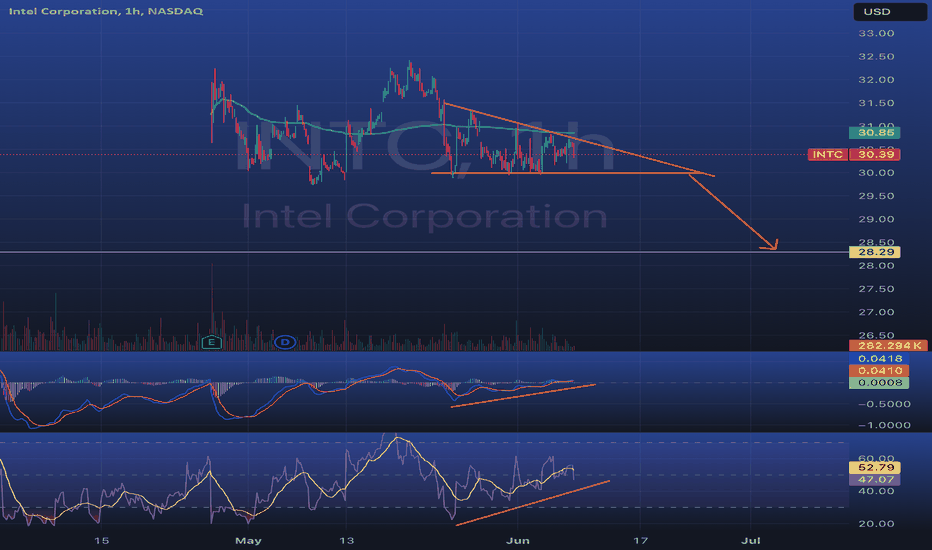Click the INTC ticker price label
This screenshot has width=932, height=550.
[x=827, y=155]
